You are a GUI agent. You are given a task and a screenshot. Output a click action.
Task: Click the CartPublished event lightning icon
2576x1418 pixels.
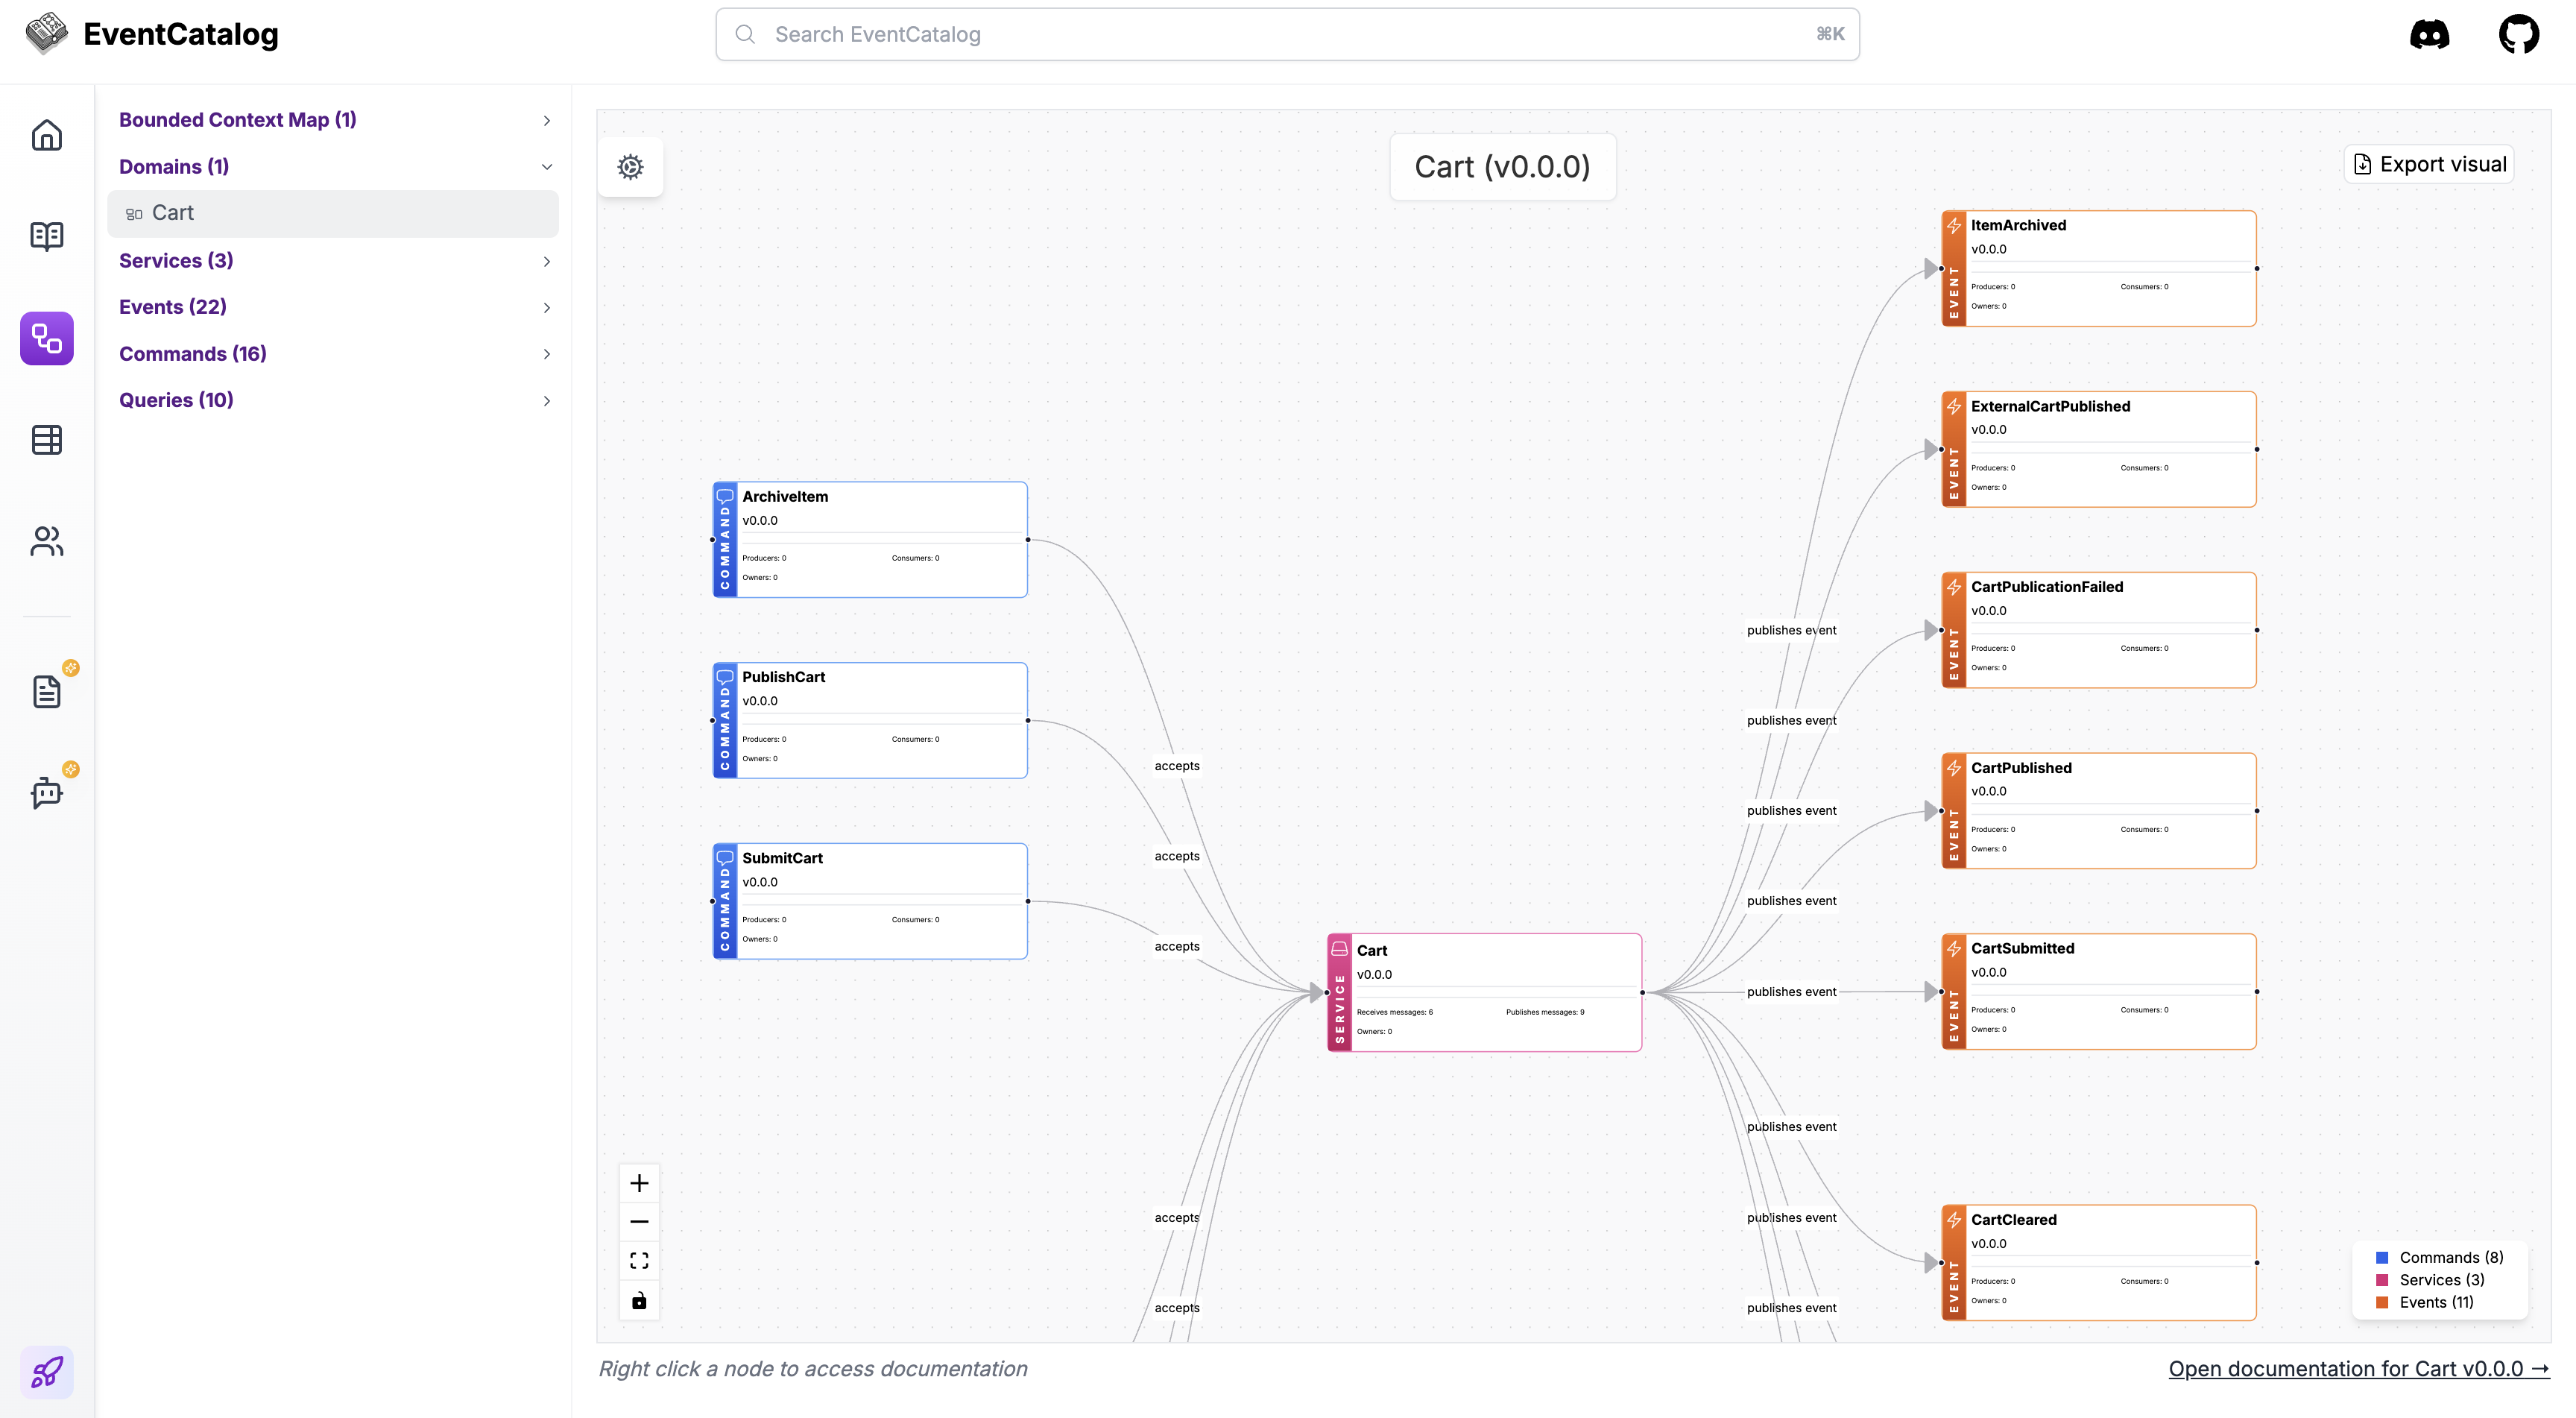[1954, 768]
